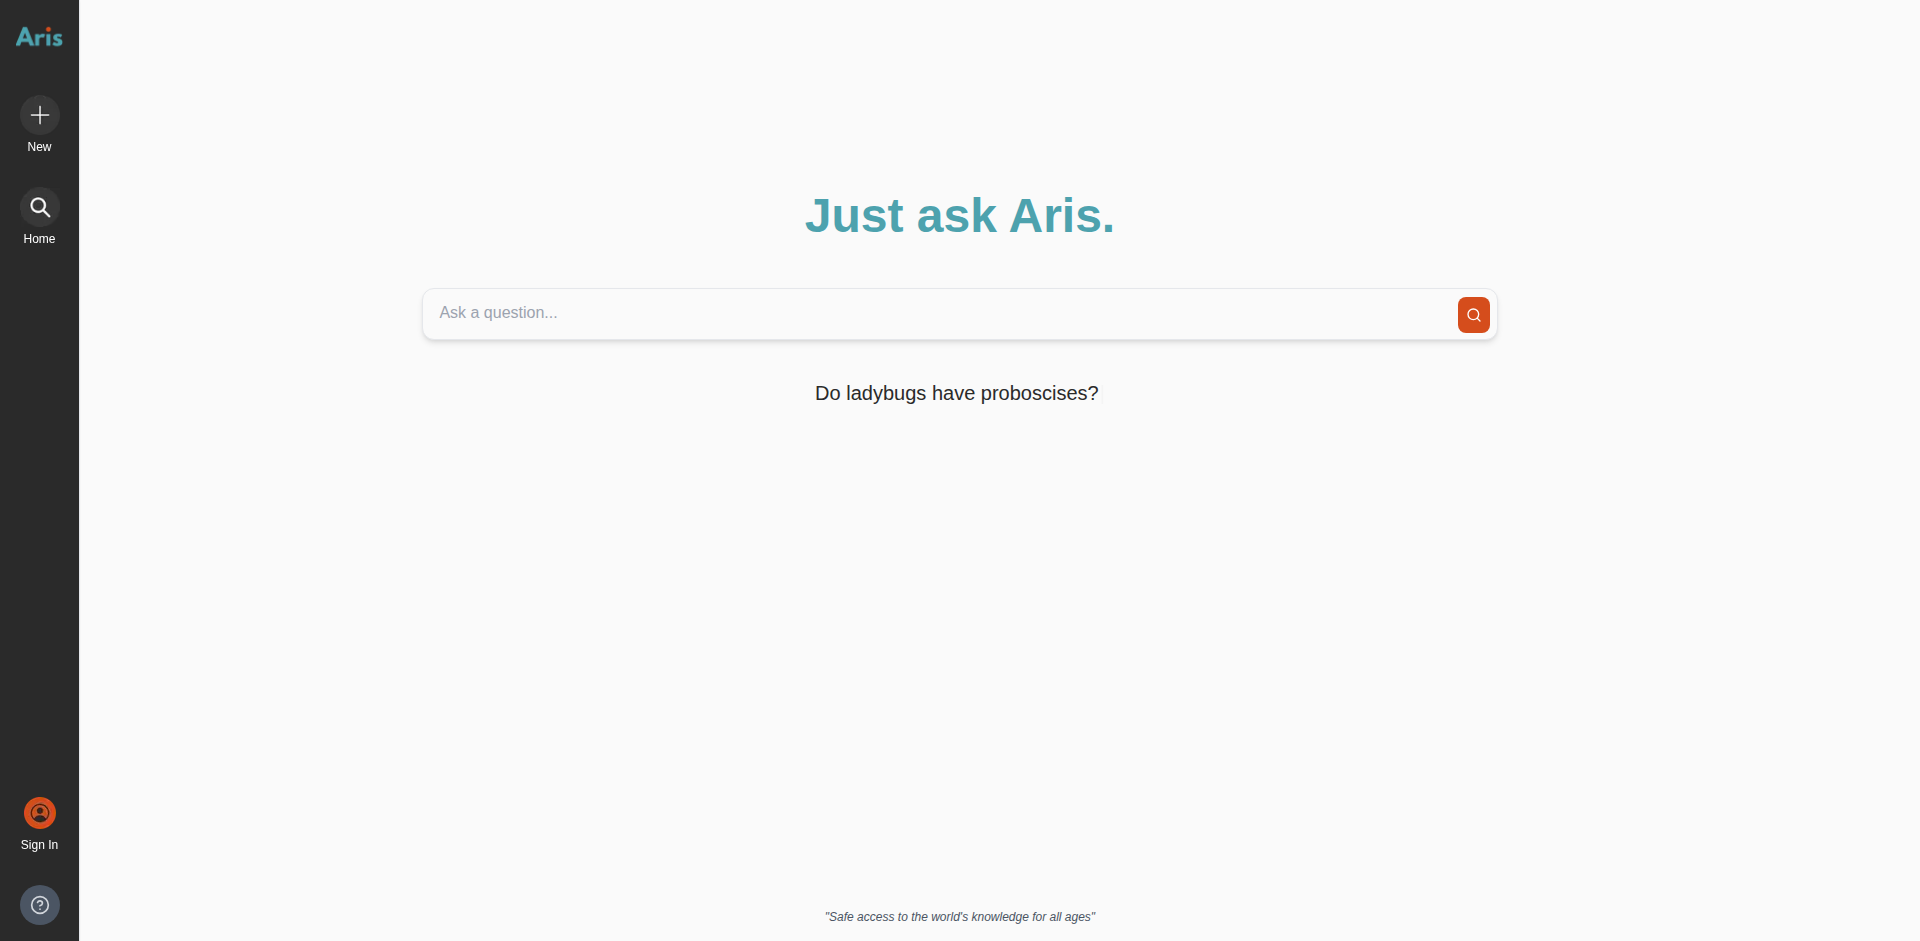Screen dimensions: 1920x941
Task: Open Home via the magnifier sidebar icon
Action: (40, 207)
